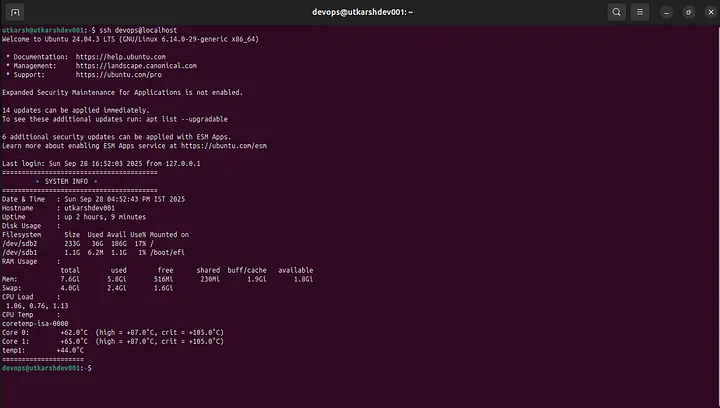Open the hamburger main menu
The height and width of the screenshot is (408, 720).
click(640, 12)
